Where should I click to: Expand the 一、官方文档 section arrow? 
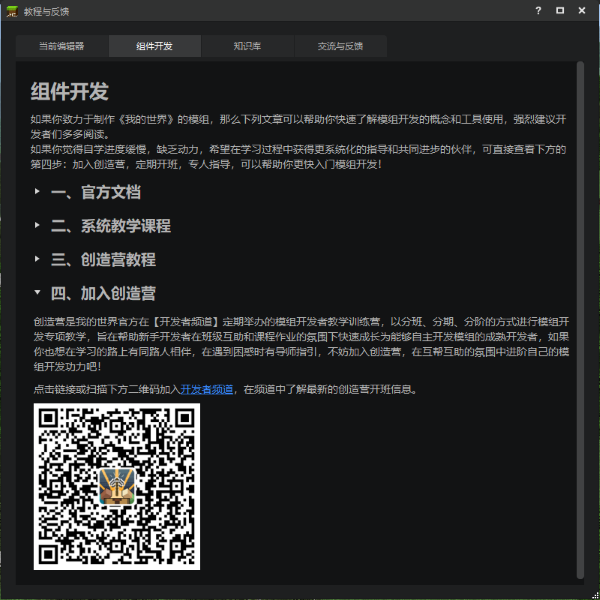pyautogui.click(x=37, y=191)
